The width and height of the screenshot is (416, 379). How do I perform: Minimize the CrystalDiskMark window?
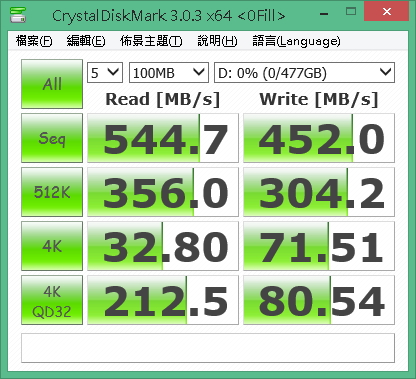coord(324,13)
